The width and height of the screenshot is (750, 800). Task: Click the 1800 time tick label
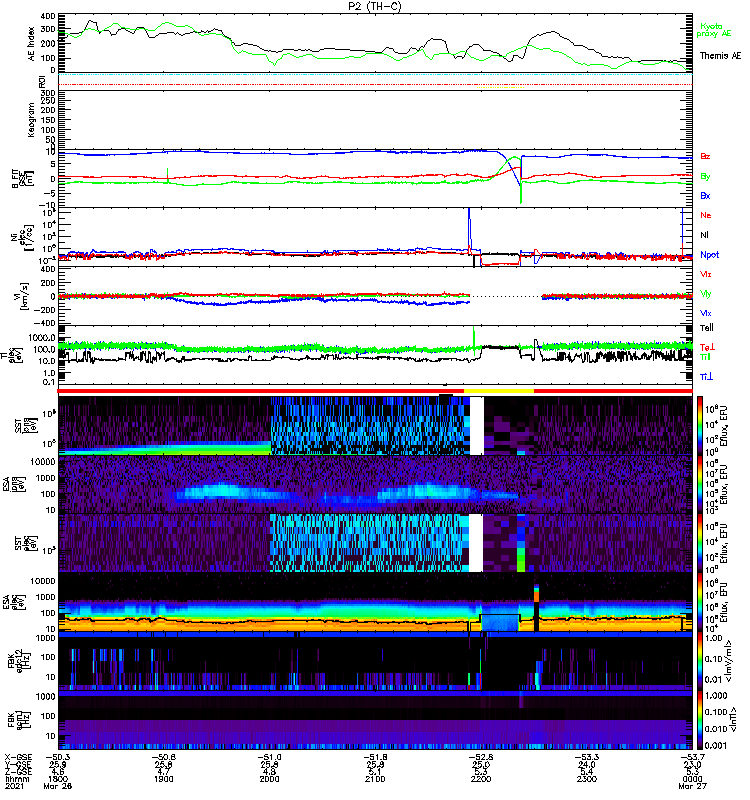point(57,779)
